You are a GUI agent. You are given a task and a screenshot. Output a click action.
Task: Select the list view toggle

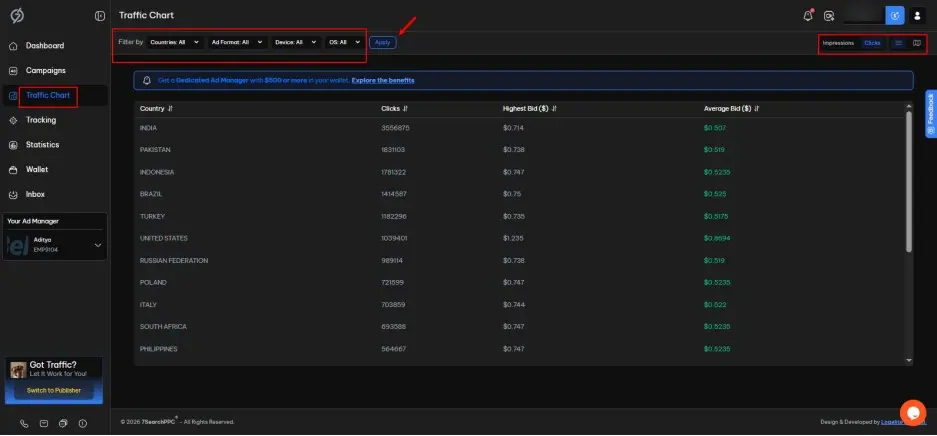coord(898,43)
